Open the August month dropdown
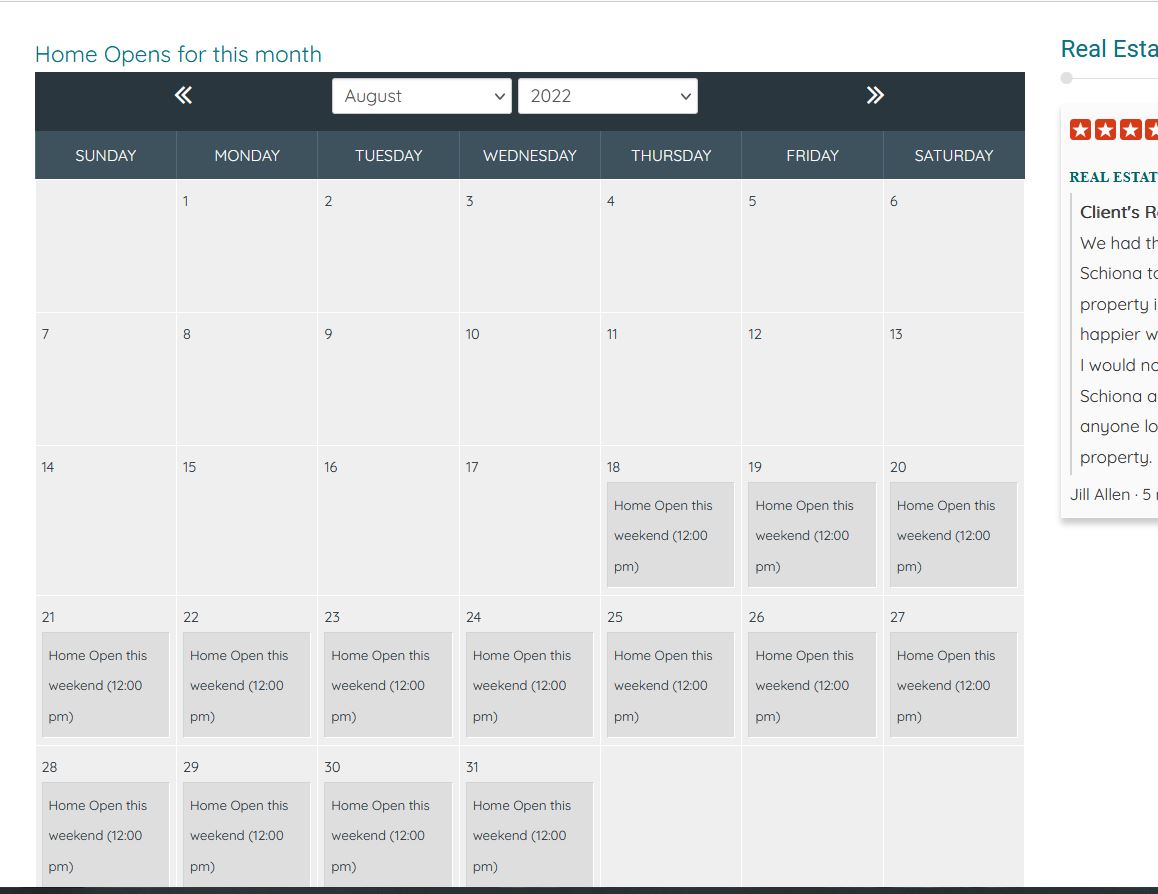Screen dimensions: 1158x894 tap(422, 96)
